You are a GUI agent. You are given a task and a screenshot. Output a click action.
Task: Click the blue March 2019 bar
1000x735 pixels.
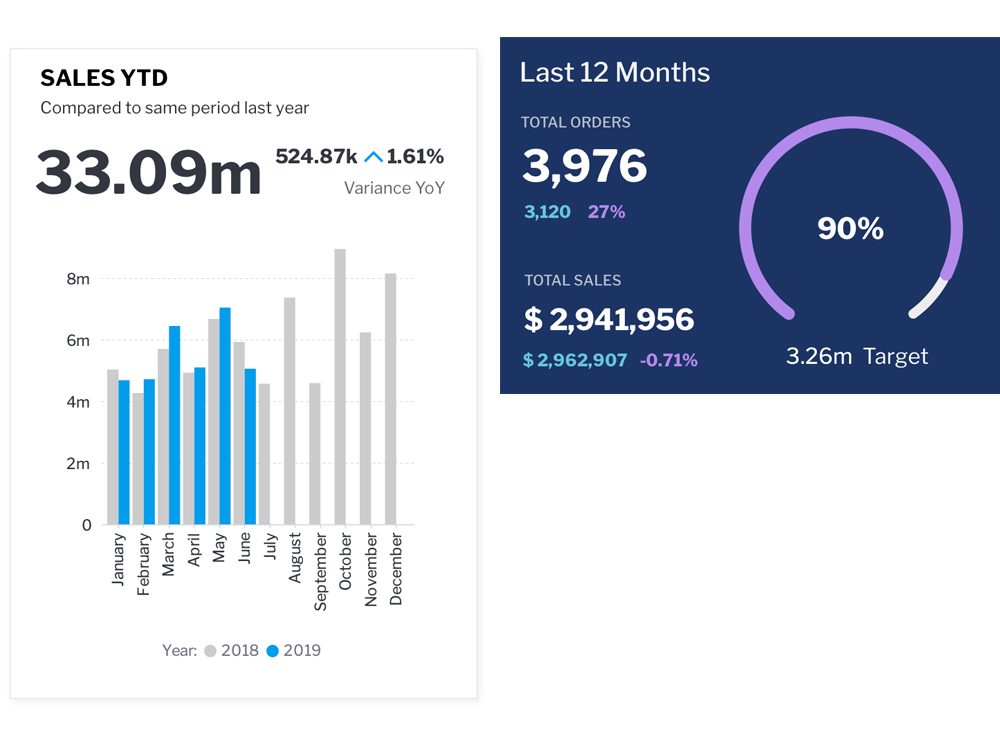[x=175, y=425]
